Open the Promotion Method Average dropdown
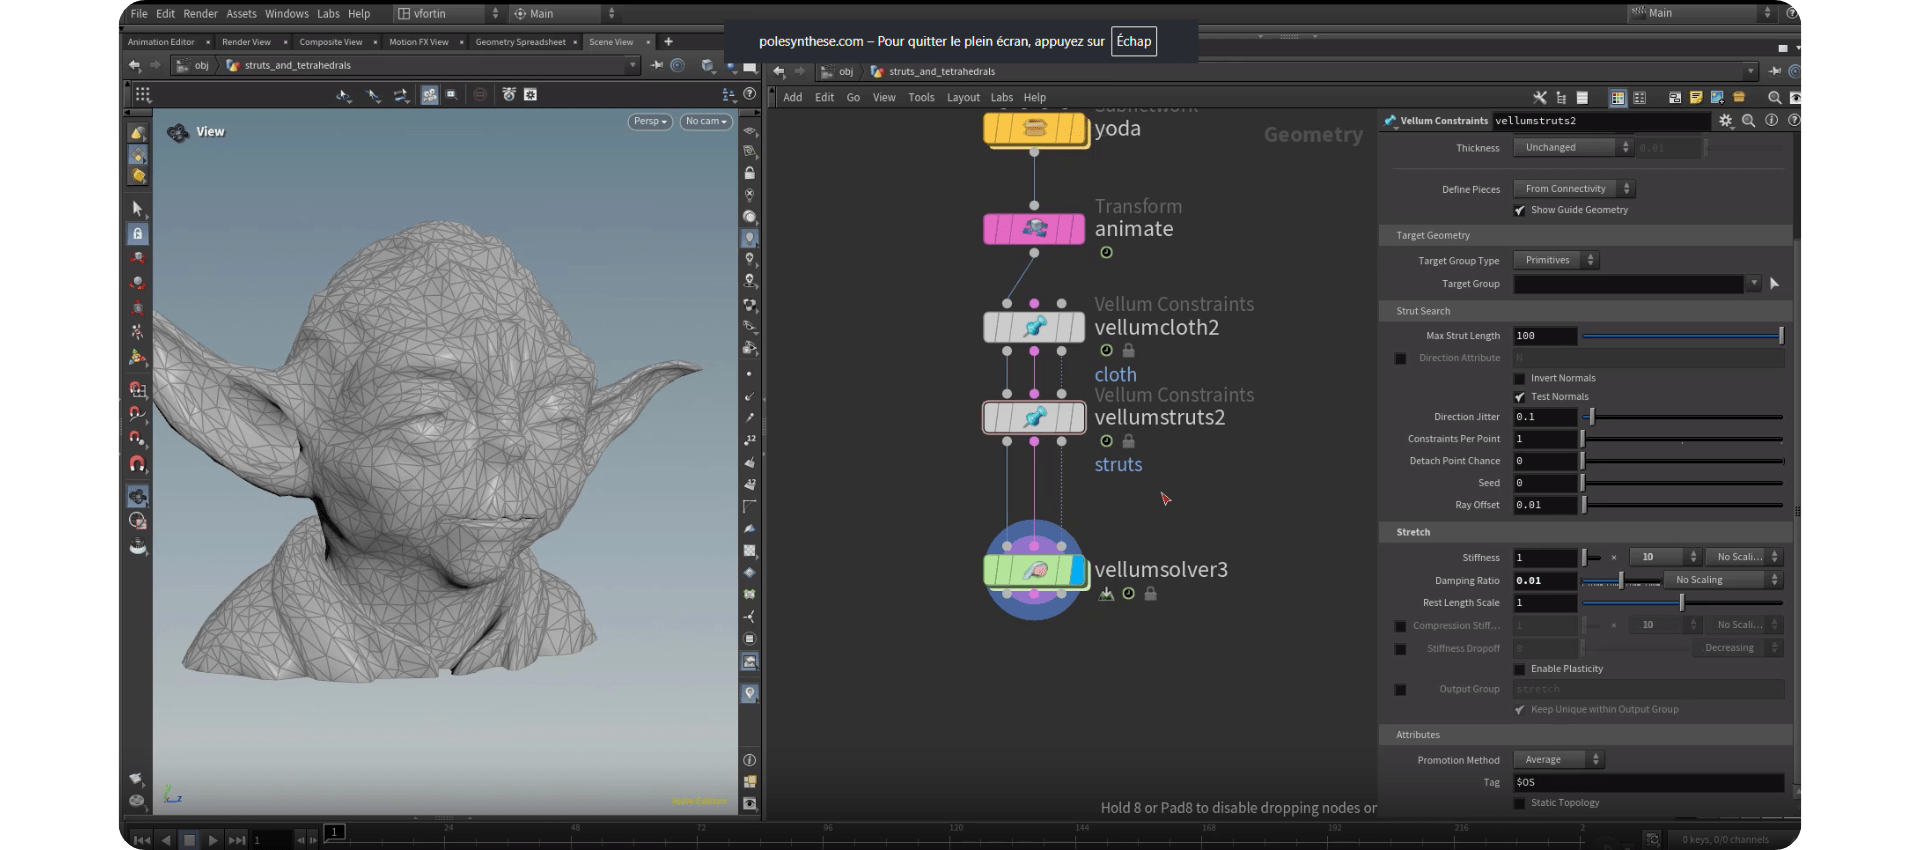Image resolution: width=1920 pixels, height=850 pixels. pyautogui.click(x=1558, y=760)
